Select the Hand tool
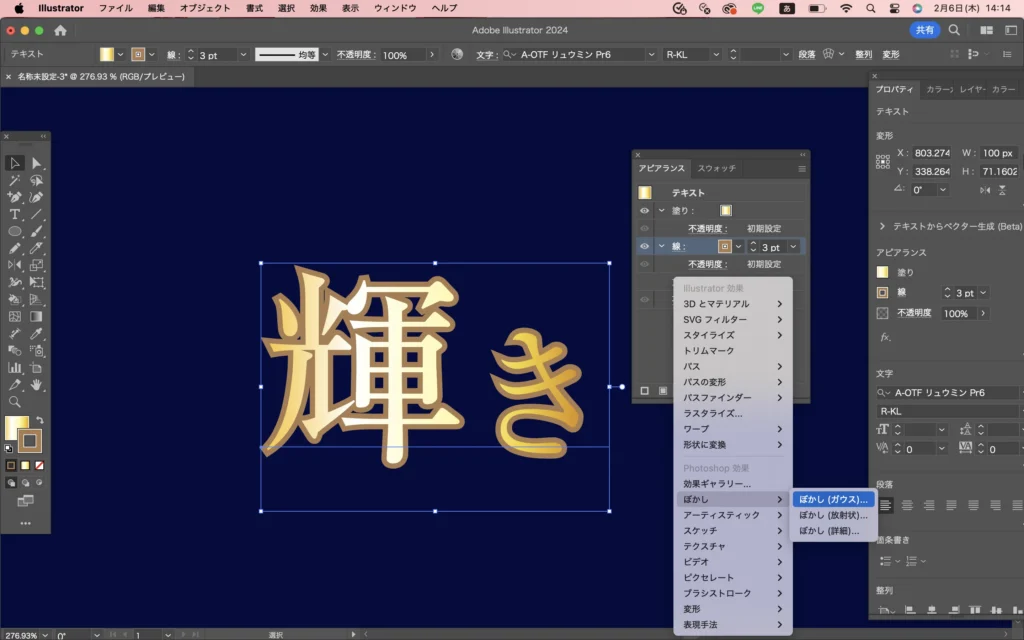This screenshot has width=1024, height=640. 37,384
